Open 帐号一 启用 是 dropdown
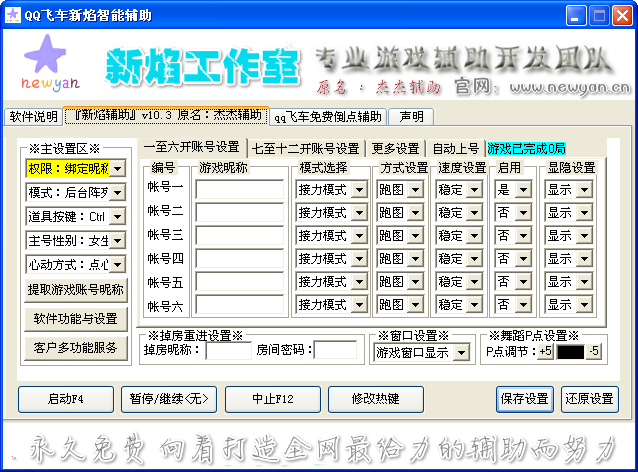This screenshot has width=638, height=472. click(524, 190)
